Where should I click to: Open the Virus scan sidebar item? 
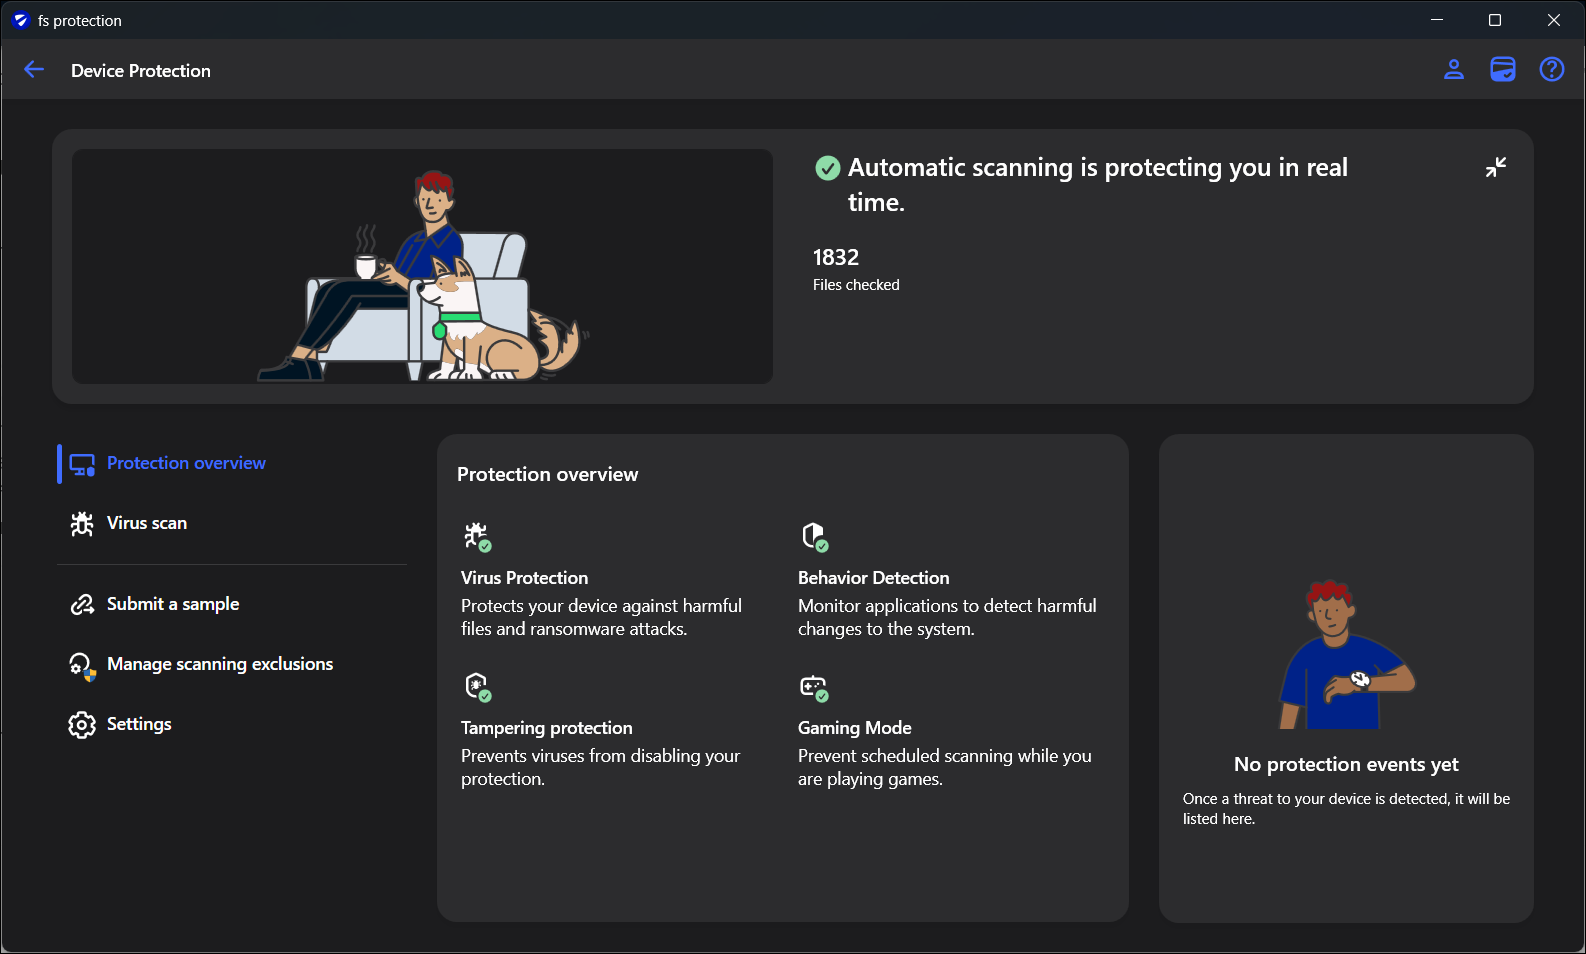pos(146,523)
